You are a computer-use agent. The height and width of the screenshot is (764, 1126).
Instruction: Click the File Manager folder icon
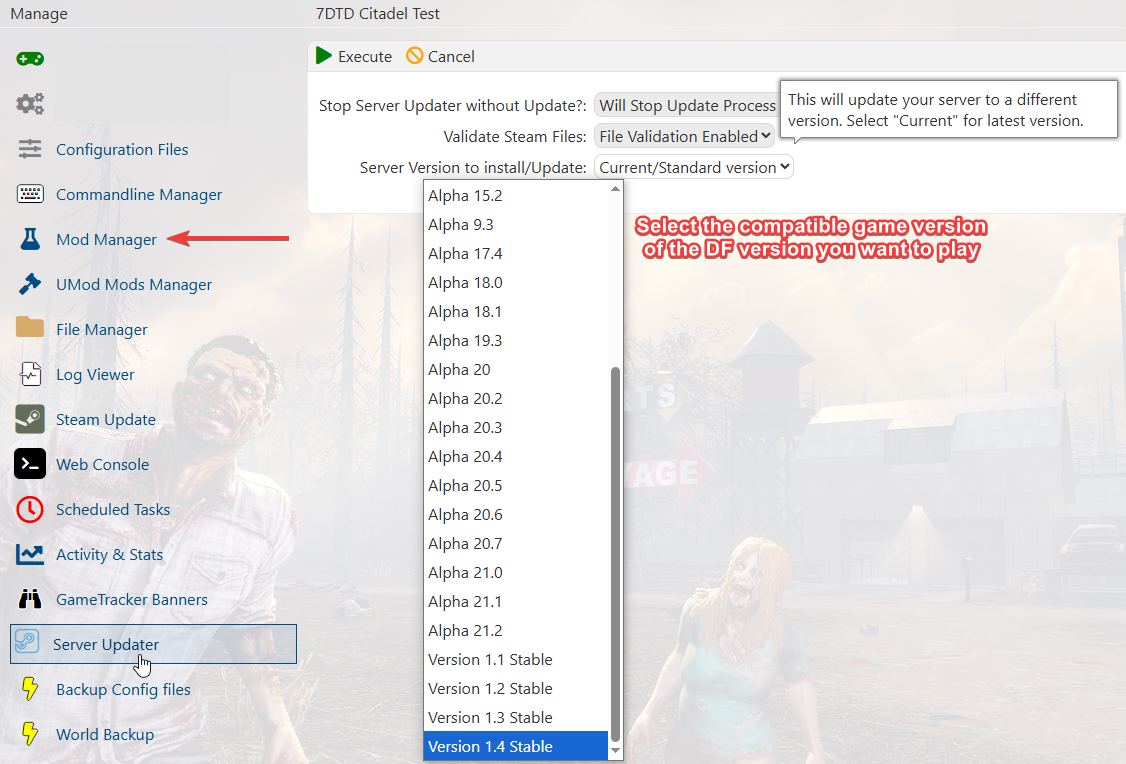30,327
